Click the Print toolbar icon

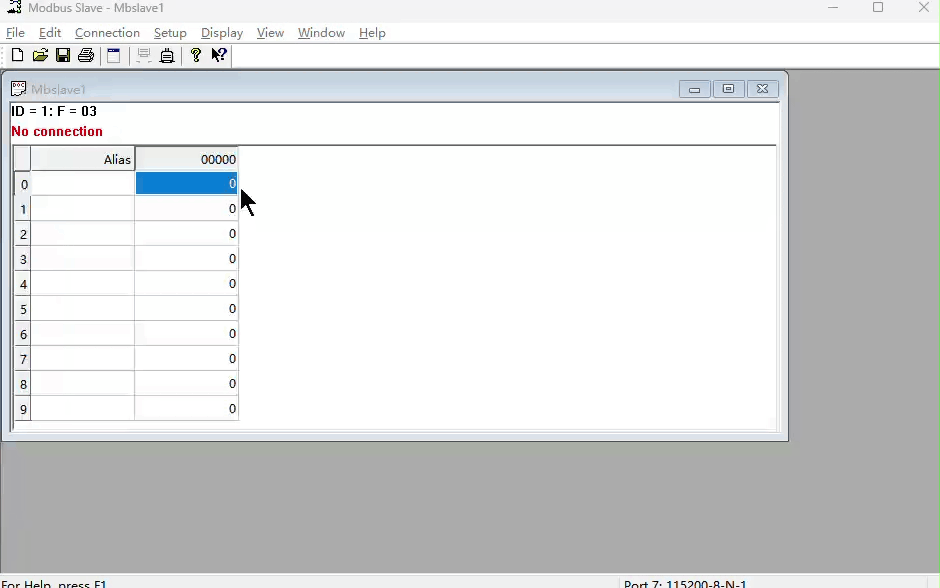point(86,55)
